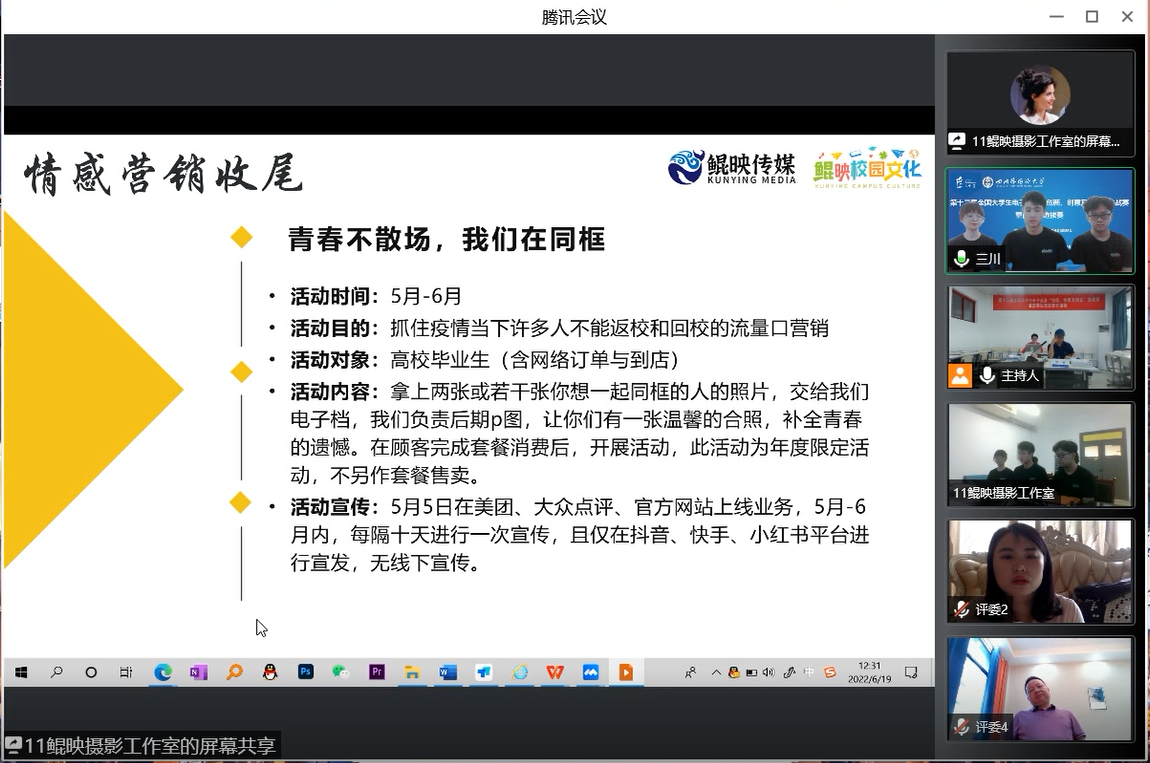The image size is (1150, 763).
Task: Click the Windows Start button
Action: coord(20,673)
